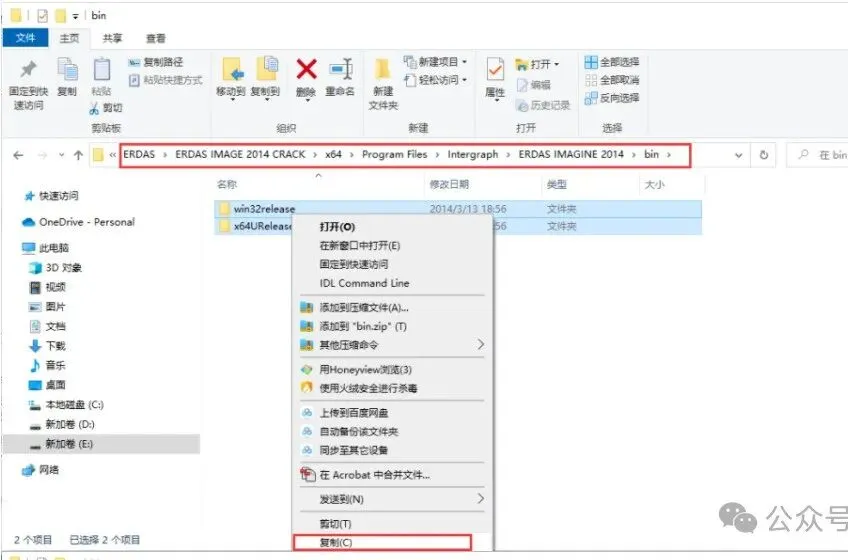Open Local Disk (C:) in sidebar
The width and height of the screenshot is (848, 560).
pos(66,405)
